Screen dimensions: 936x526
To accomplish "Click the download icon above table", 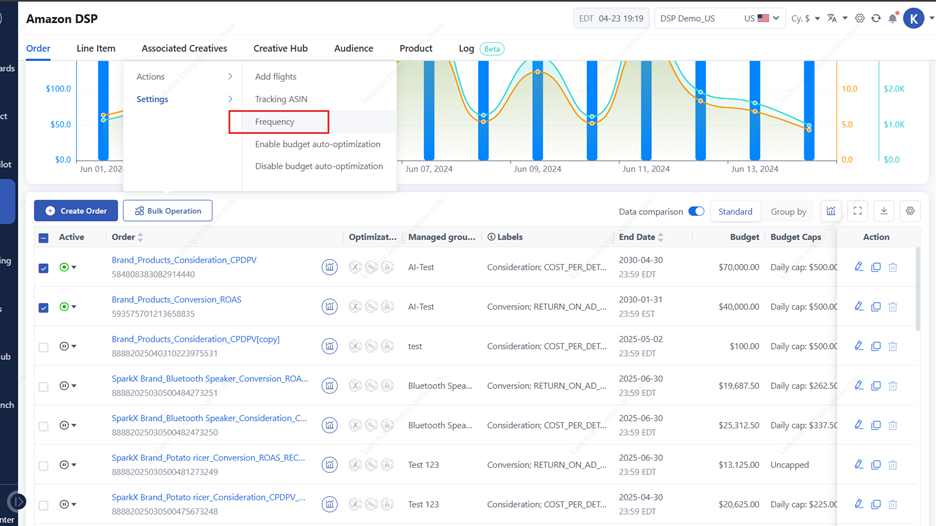I will point(884,211).
